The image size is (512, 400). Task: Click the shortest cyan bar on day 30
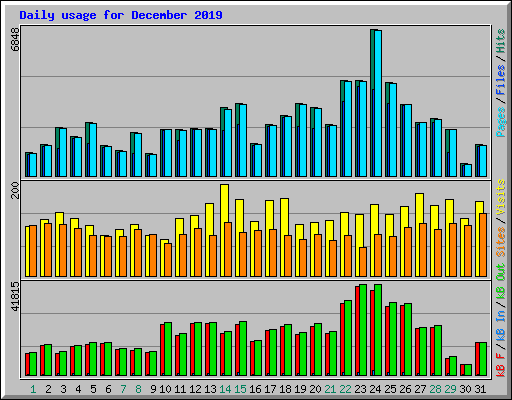(468, 170)
